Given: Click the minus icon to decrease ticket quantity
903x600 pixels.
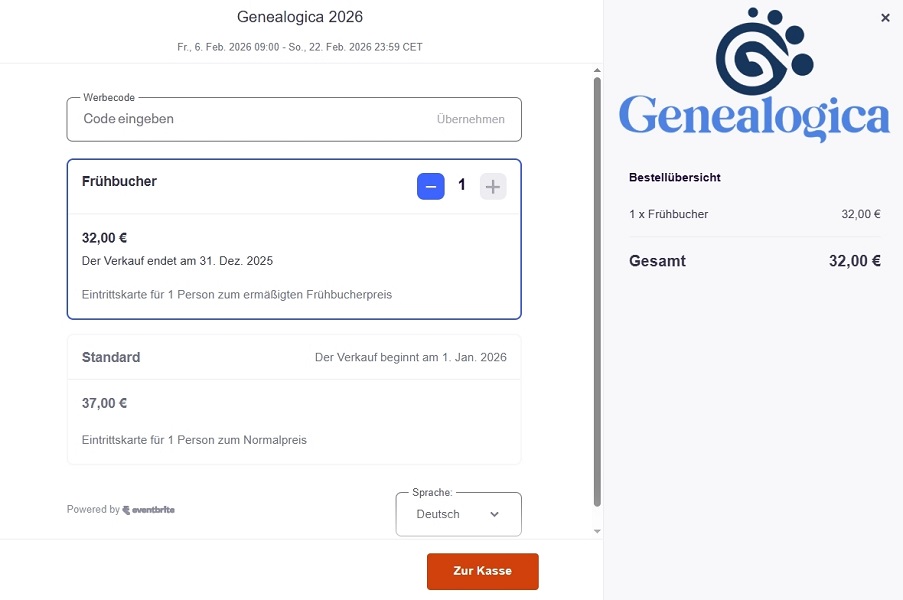Looking at the screenshot, I should coord(430,186).
